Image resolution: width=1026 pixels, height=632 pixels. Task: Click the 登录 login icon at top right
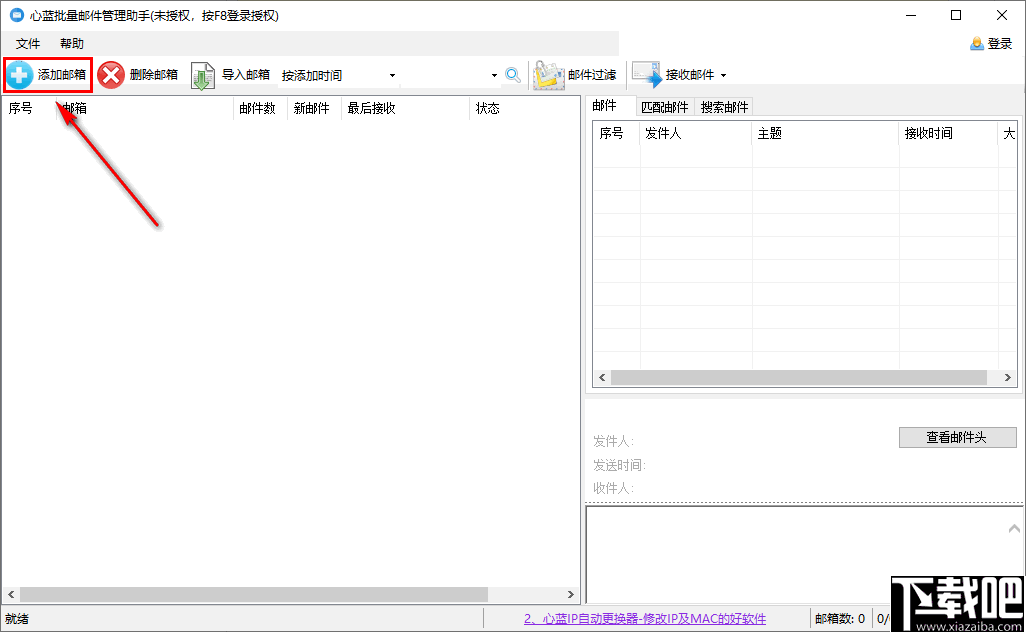(977, 43)
